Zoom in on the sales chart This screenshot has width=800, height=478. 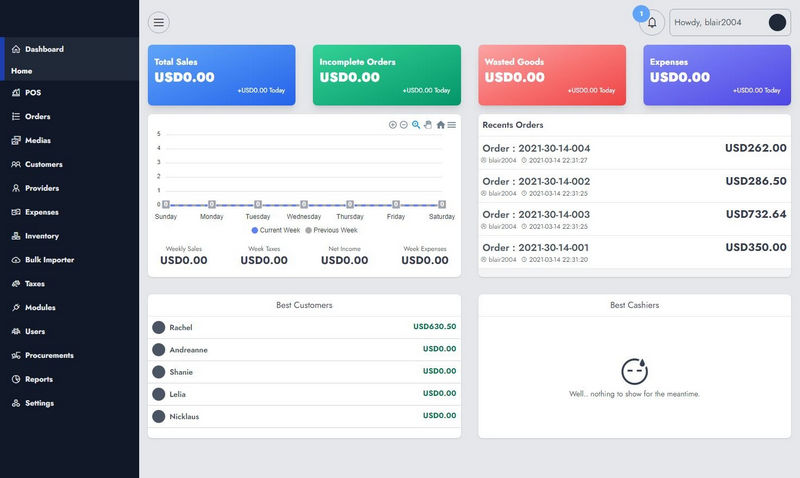tap(392, 125)
